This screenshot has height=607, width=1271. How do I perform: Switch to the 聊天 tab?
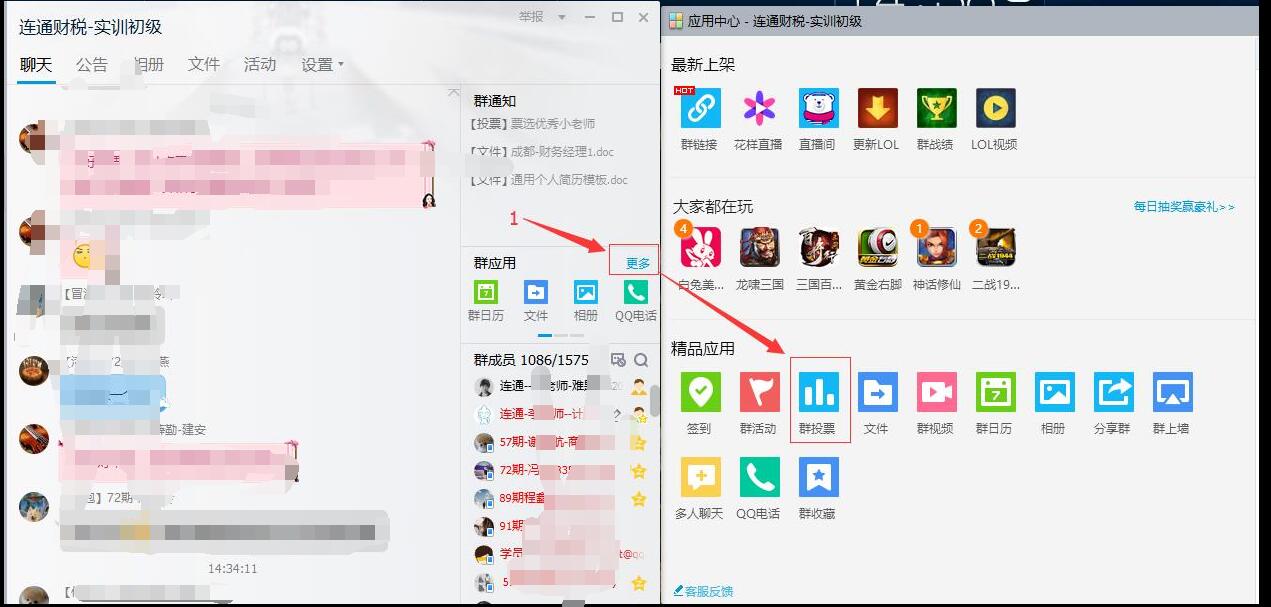click(36, 64)
